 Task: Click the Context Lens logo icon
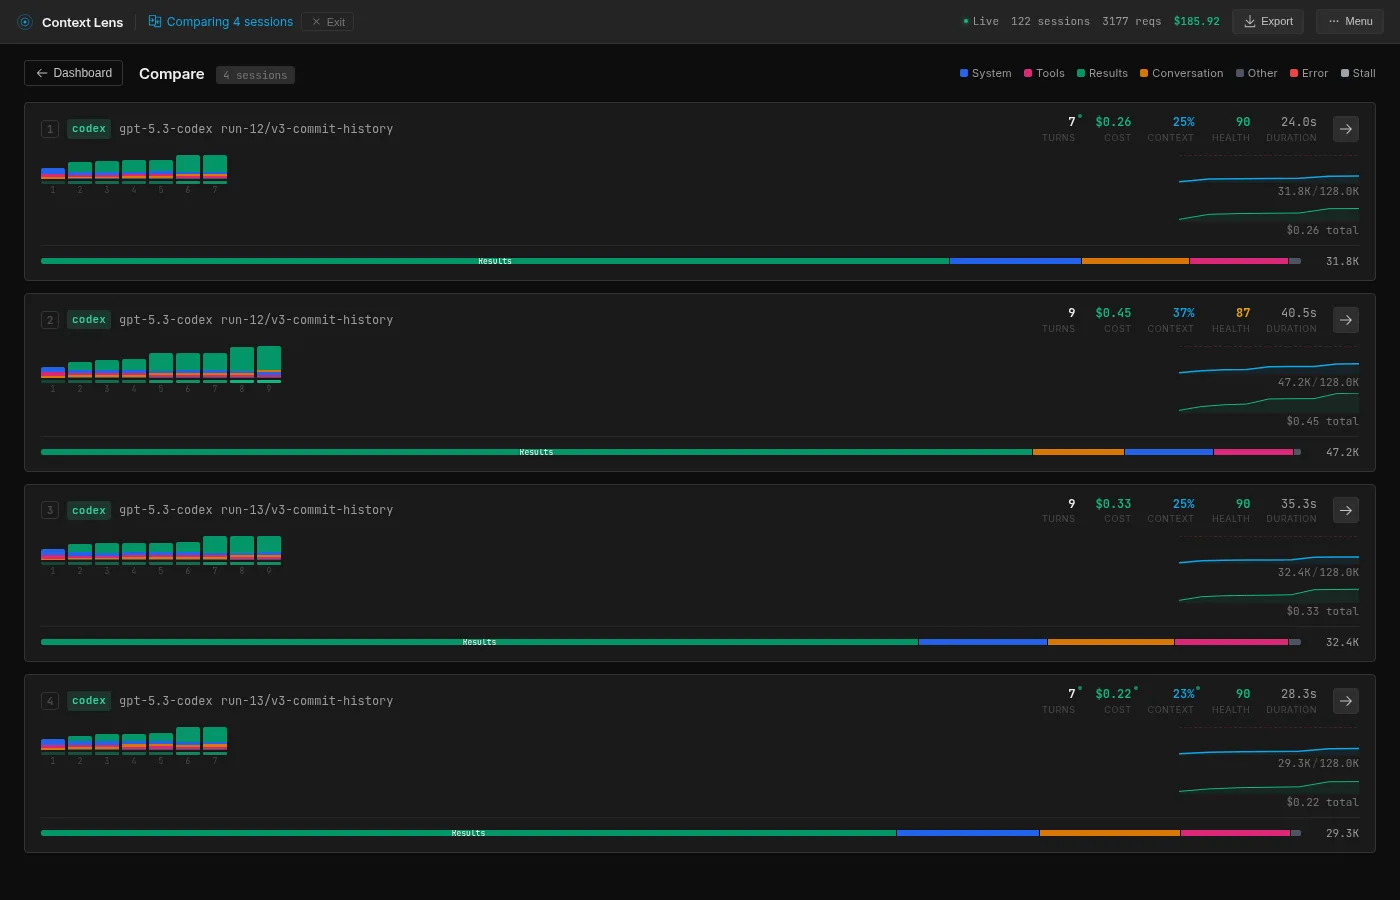[x=23, y=22]
